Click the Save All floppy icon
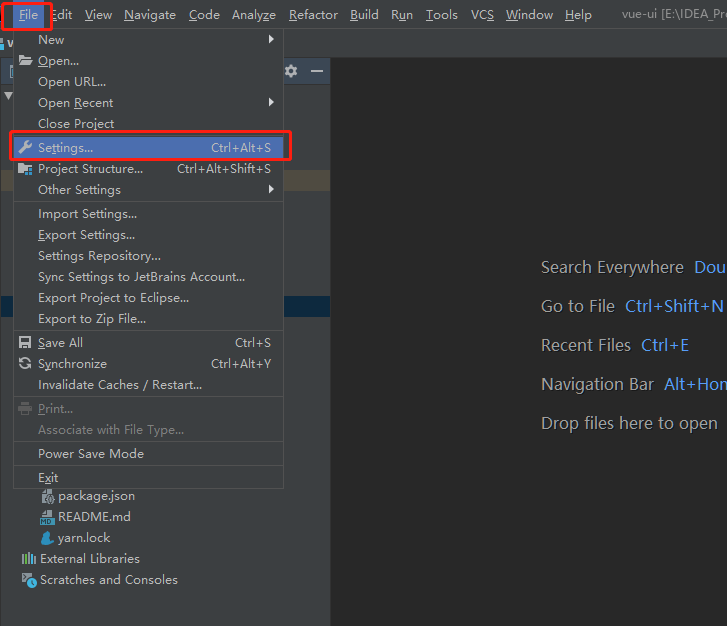The width and height of the screenshot is (727, 626). tap(25, 343)
